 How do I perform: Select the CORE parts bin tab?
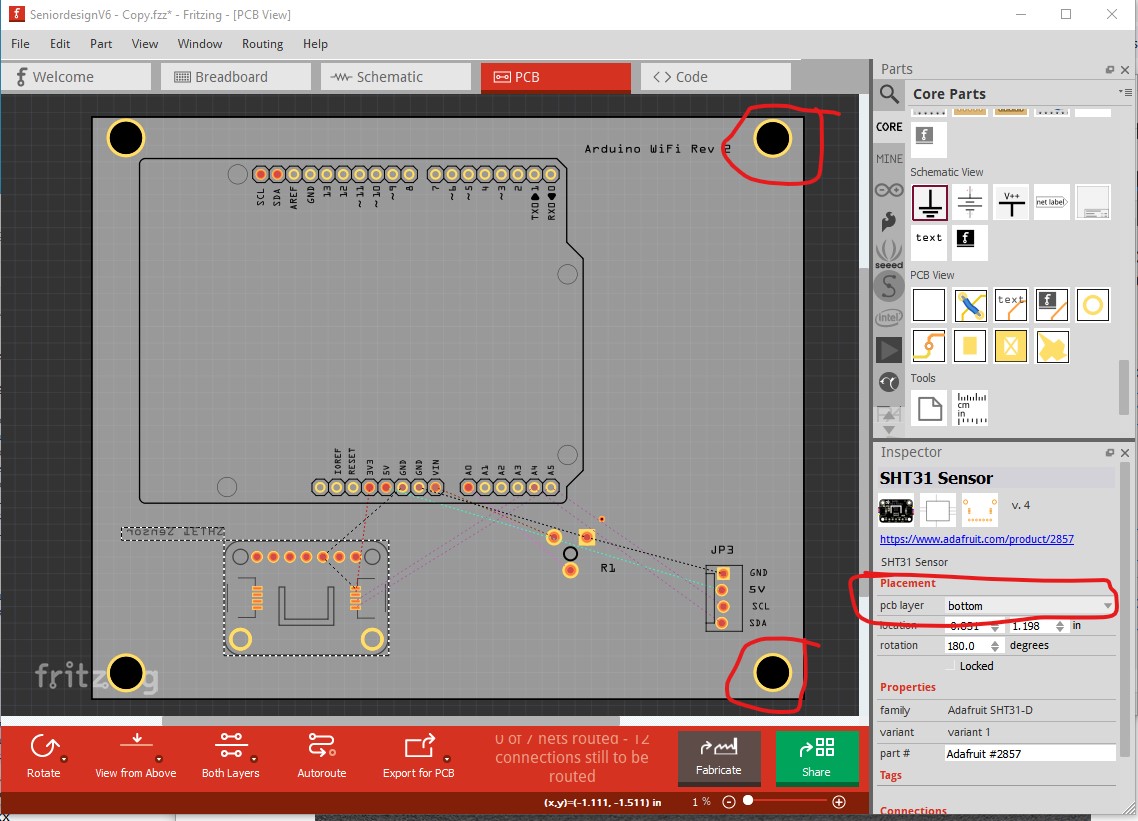[x=889, y=126]
